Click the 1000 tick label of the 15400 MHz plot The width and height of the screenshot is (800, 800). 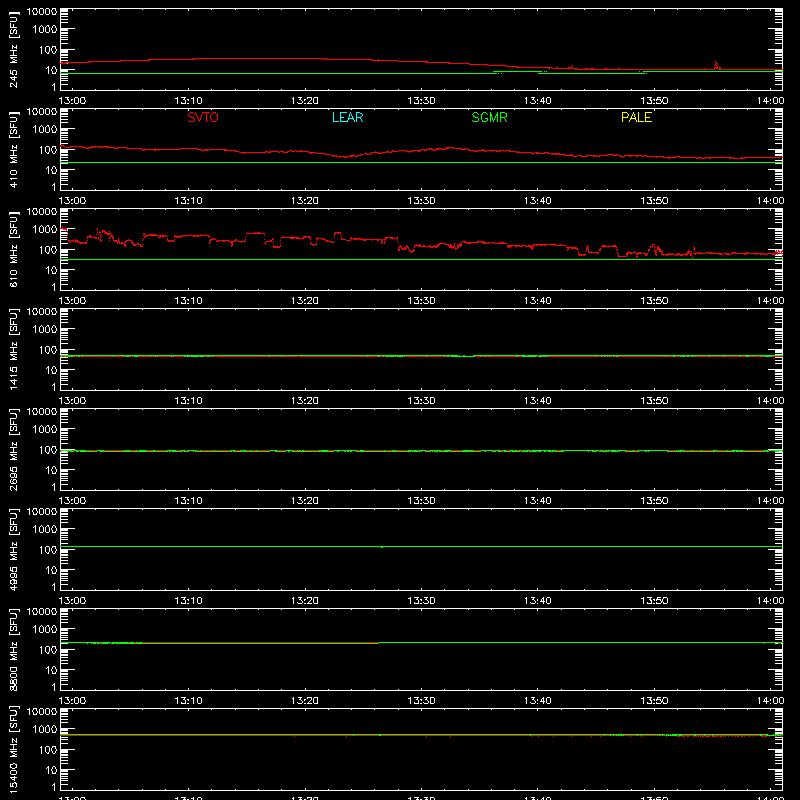[45, 730]
